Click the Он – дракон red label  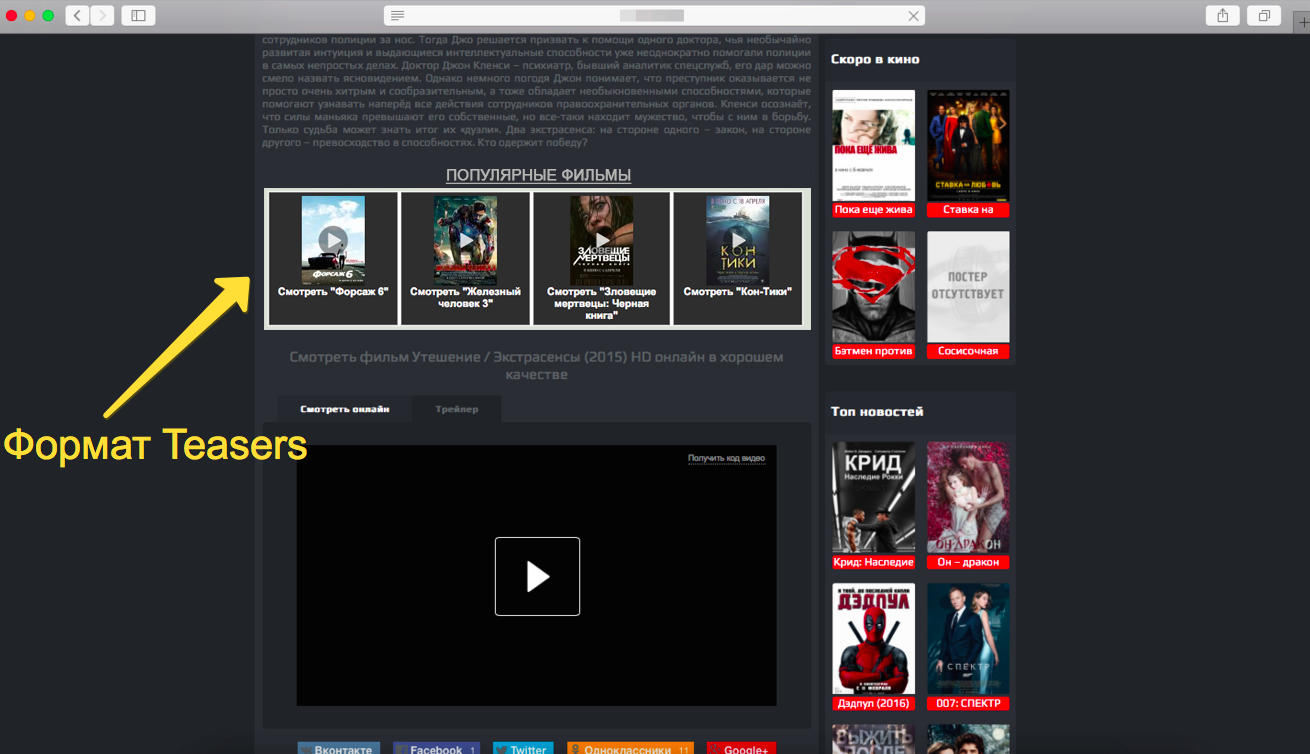coord(968,562)
